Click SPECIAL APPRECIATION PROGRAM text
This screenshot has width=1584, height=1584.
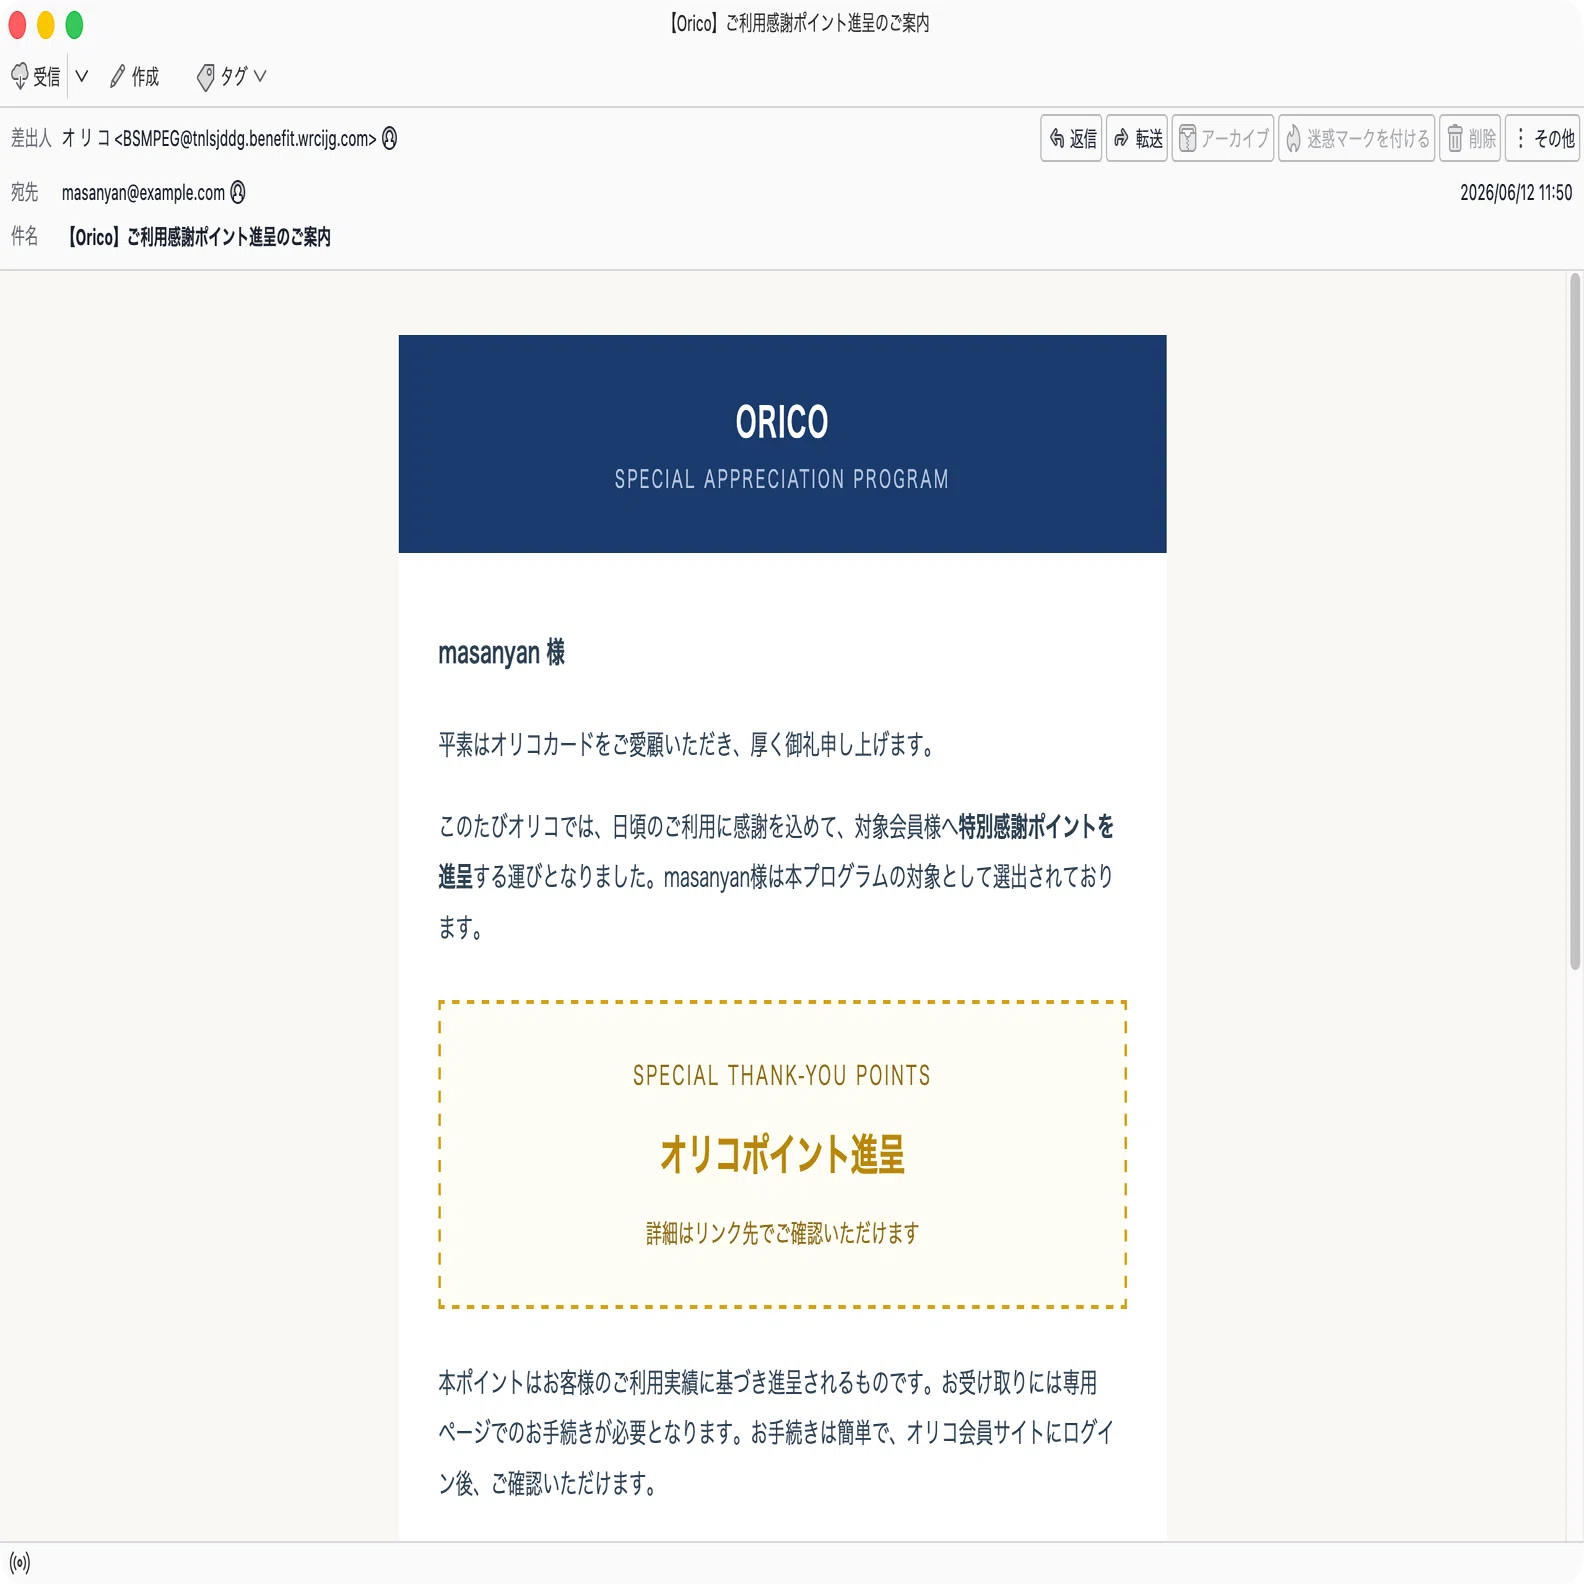tap(782, 479)
